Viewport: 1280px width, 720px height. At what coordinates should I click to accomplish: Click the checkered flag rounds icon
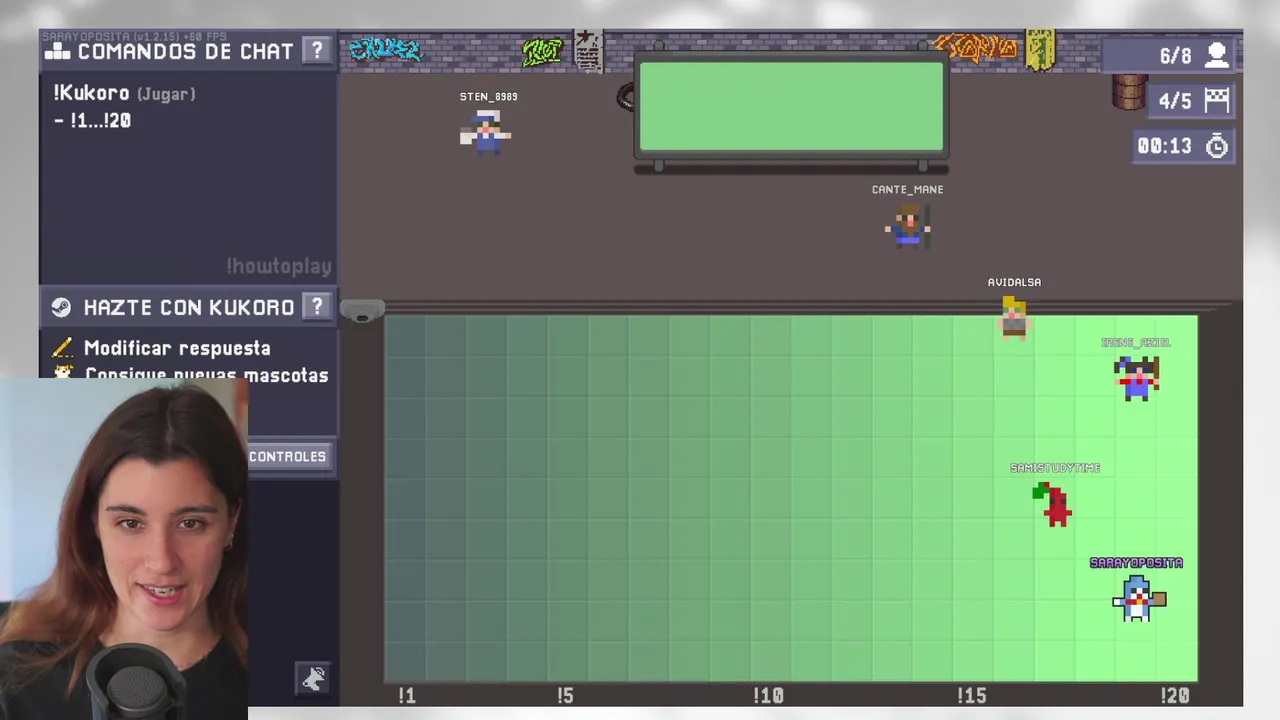click(1216, 100)
